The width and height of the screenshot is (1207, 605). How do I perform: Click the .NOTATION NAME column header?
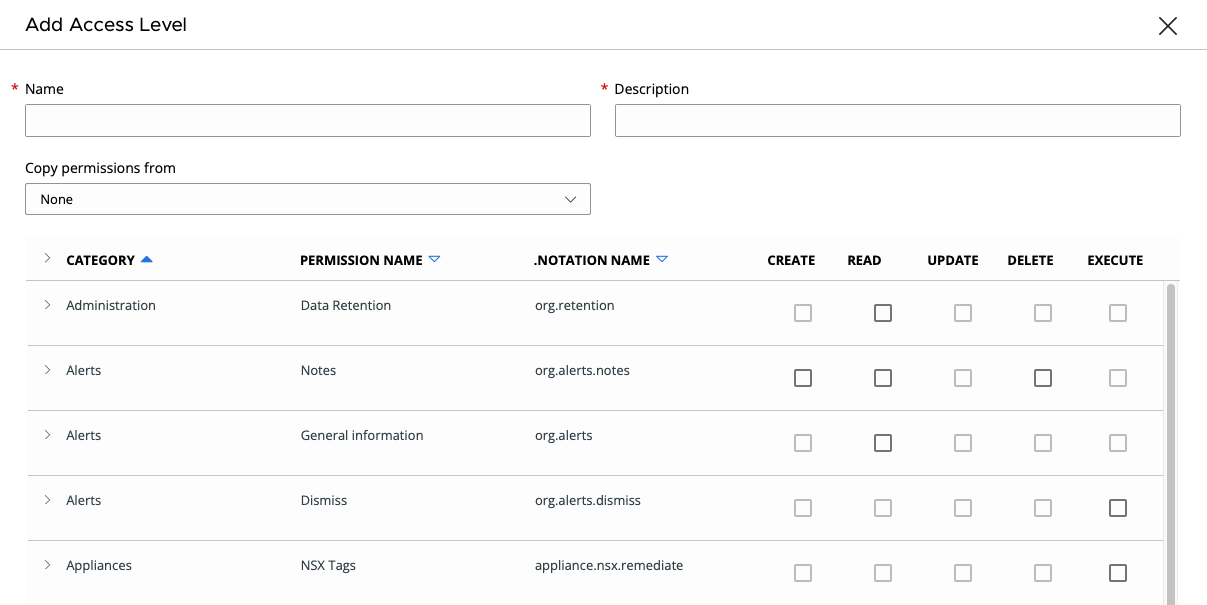pos(592,260)
